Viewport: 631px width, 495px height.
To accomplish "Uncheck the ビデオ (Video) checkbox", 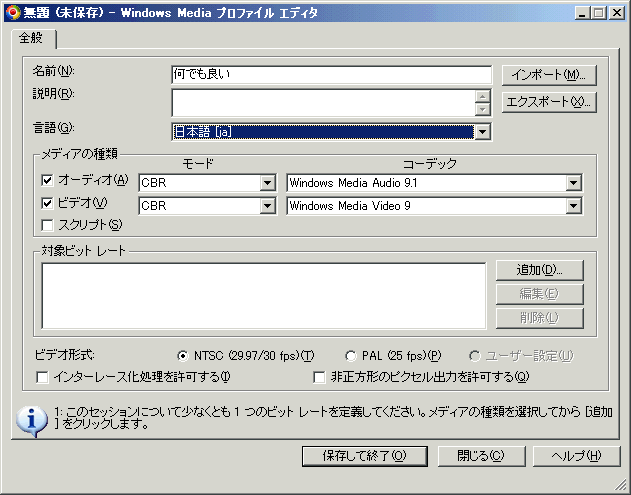I will (47, 203).
